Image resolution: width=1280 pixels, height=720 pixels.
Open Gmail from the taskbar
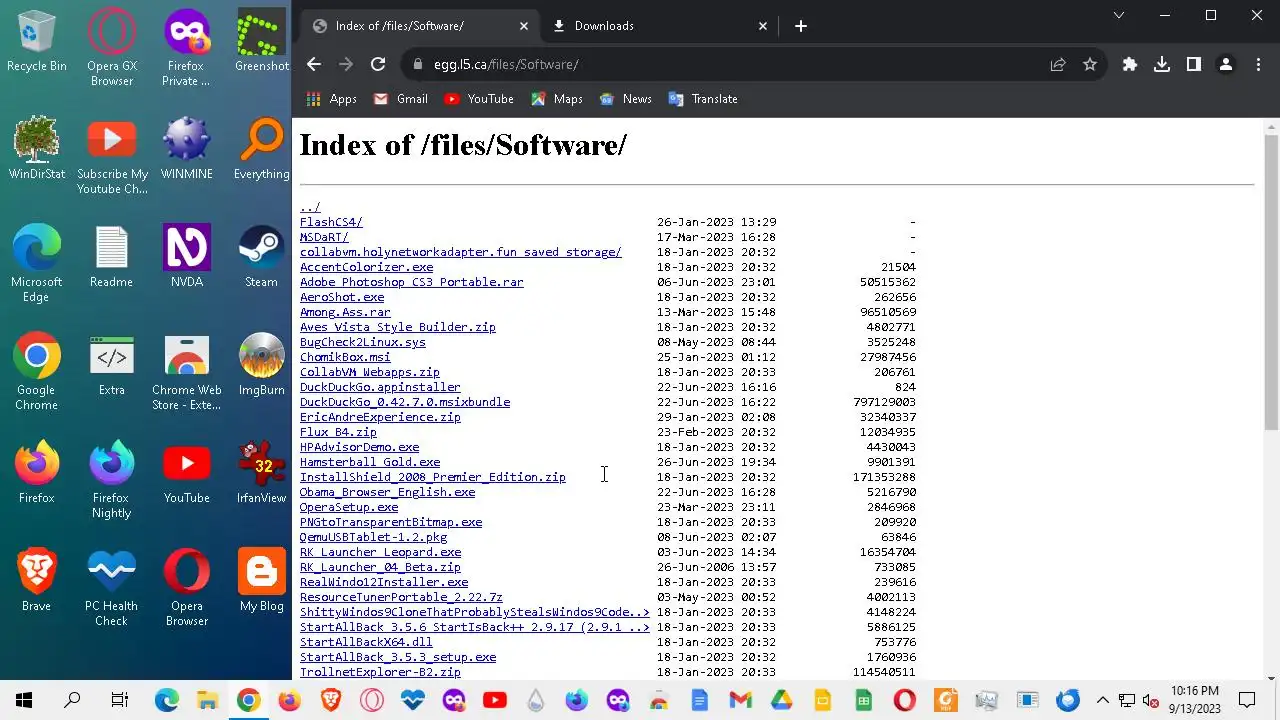[740, 700]
